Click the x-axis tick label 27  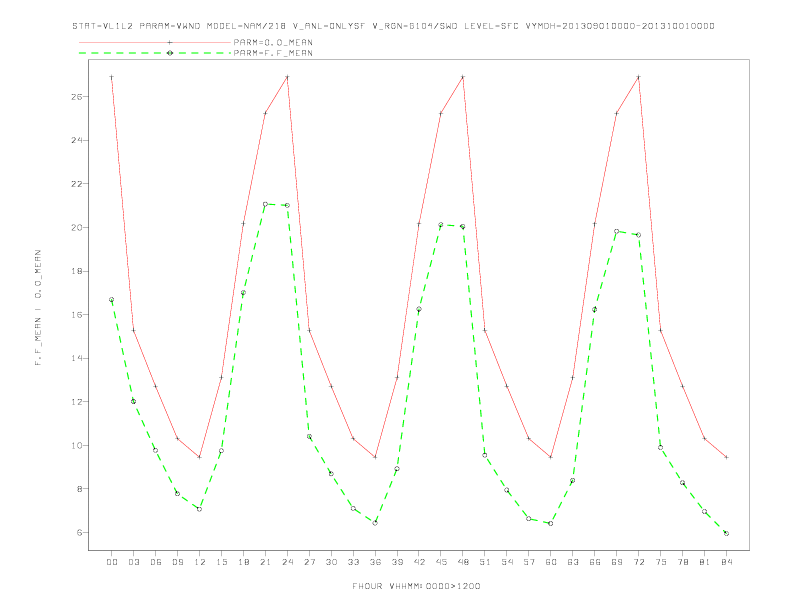pos(309,562)
